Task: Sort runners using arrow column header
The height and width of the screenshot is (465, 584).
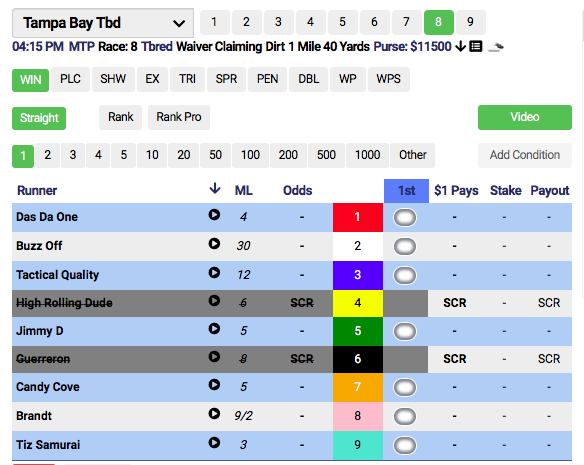Action: coord(215,189)
